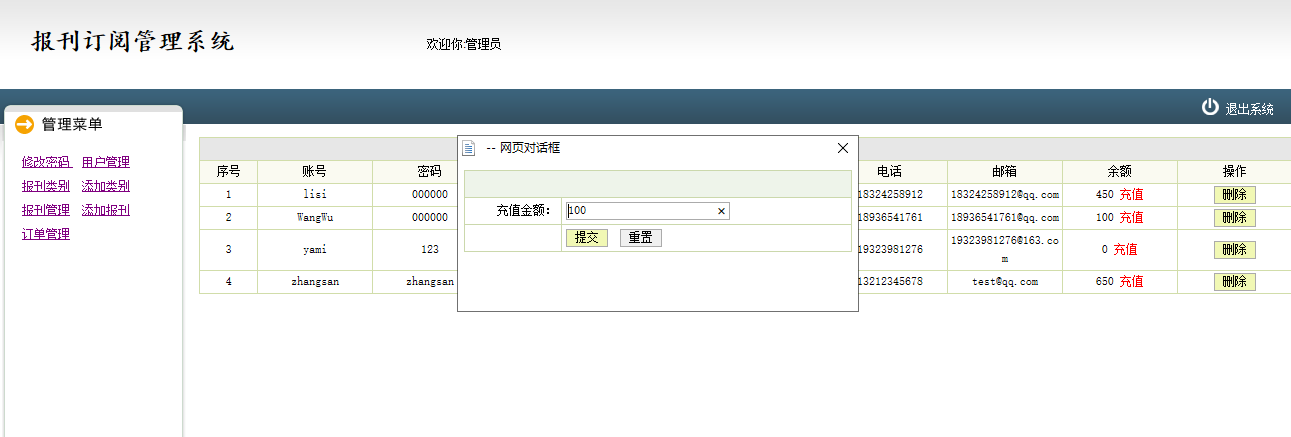
Task: Select the 操作 column header
Action: pos(1234,171)
